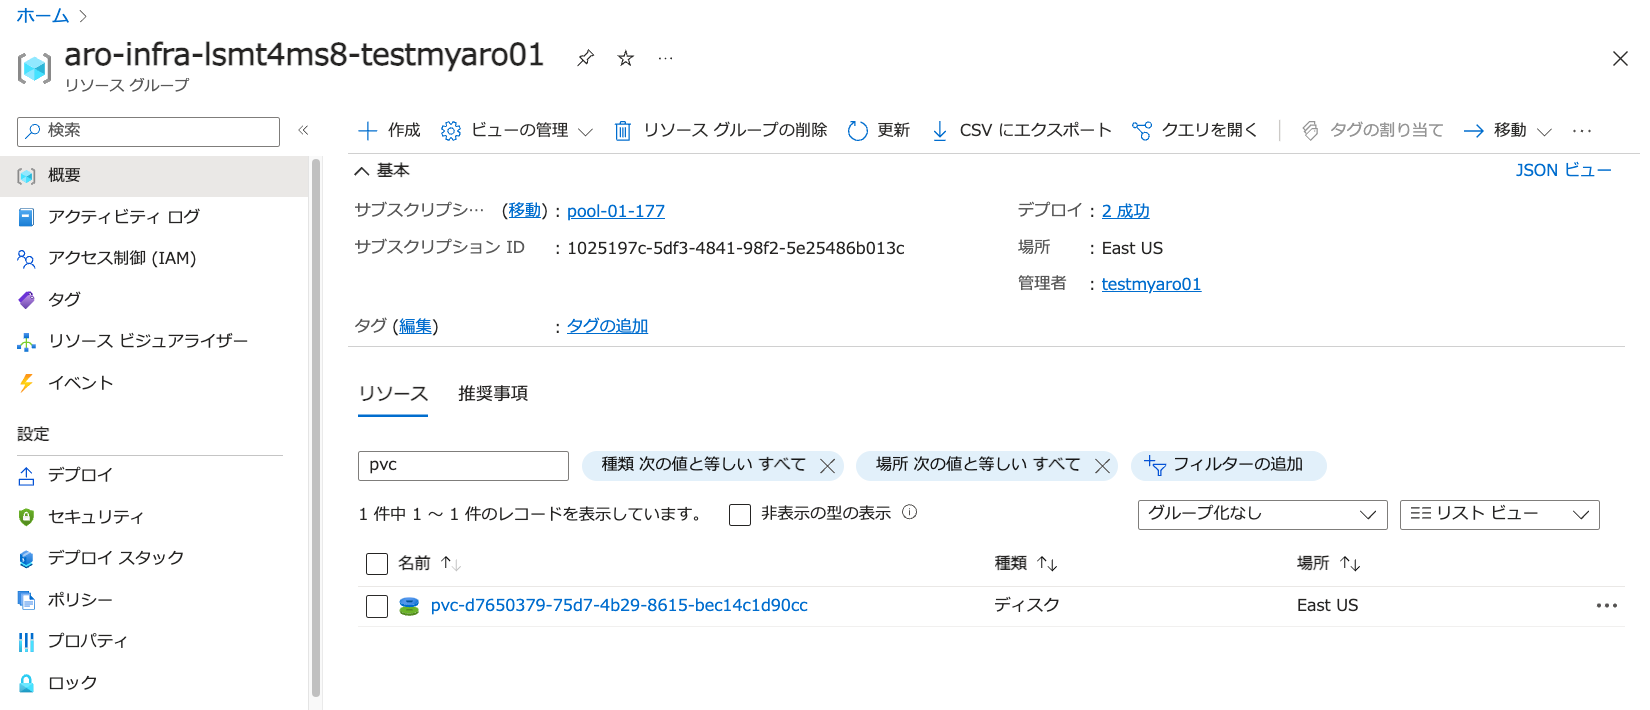The width and height of the screenshot is (1650, 710).
Task: Click the sidebar 検索 search box
Action: click(148, 131)
